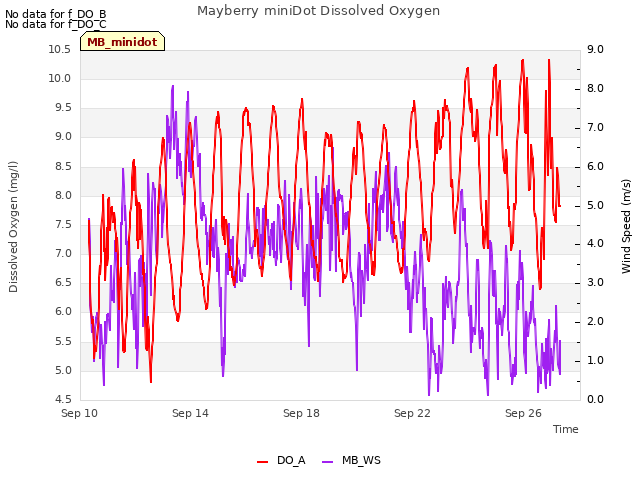Viewport: 640px width, 480px height.
Task: Click the Sep 14 x-axis tick label
Action: pos(190,413)
